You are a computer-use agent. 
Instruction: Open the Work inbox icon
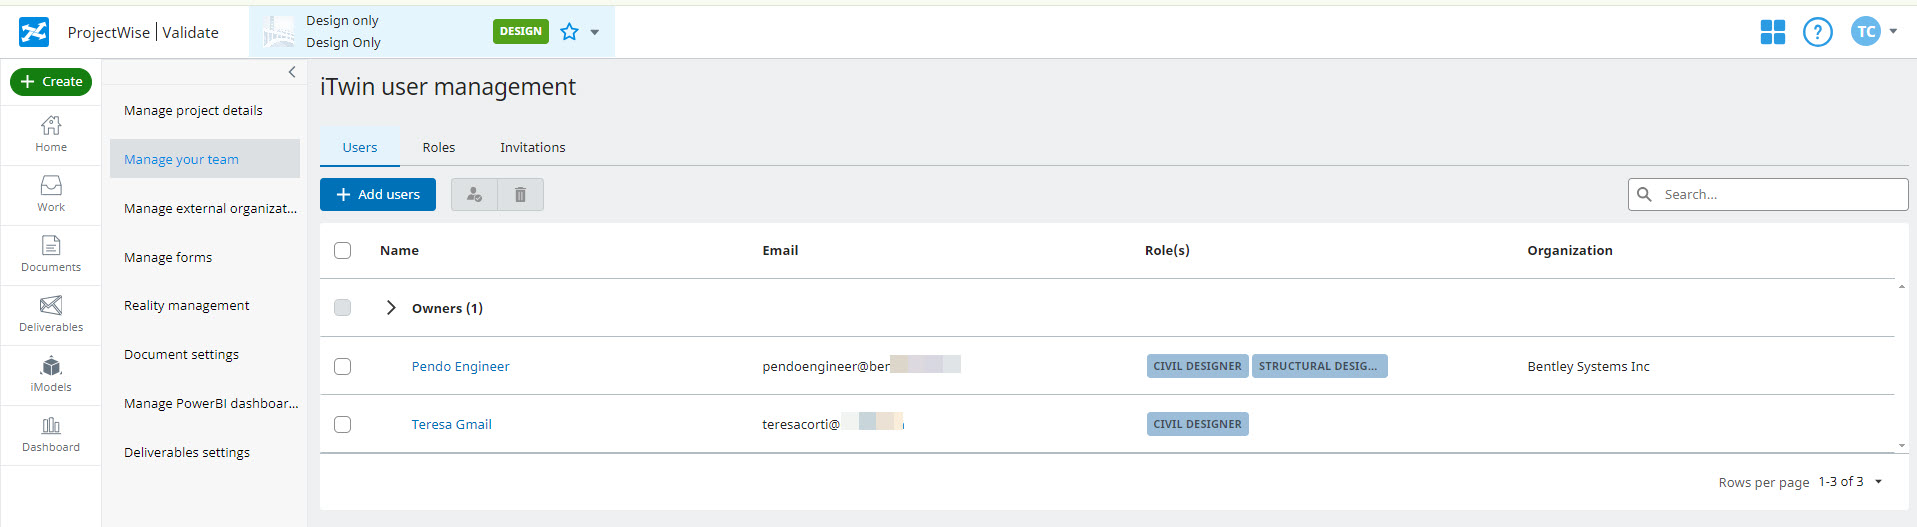click(51, 186)
